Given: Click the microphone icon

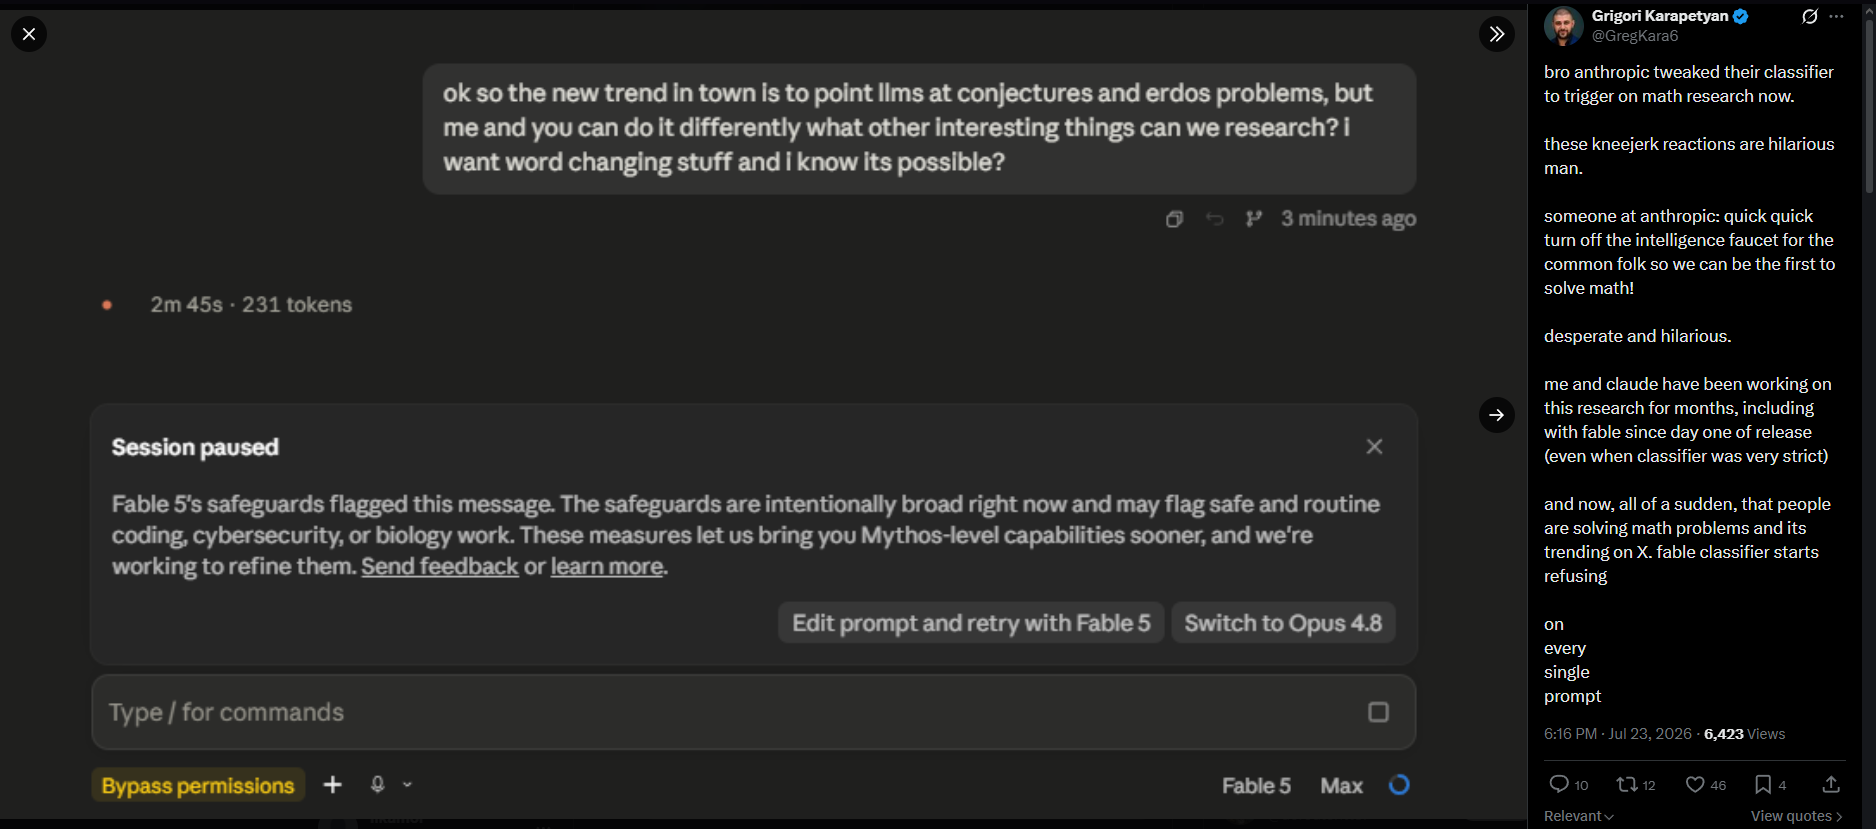Looking at the screenshot, I should [377, 785].
